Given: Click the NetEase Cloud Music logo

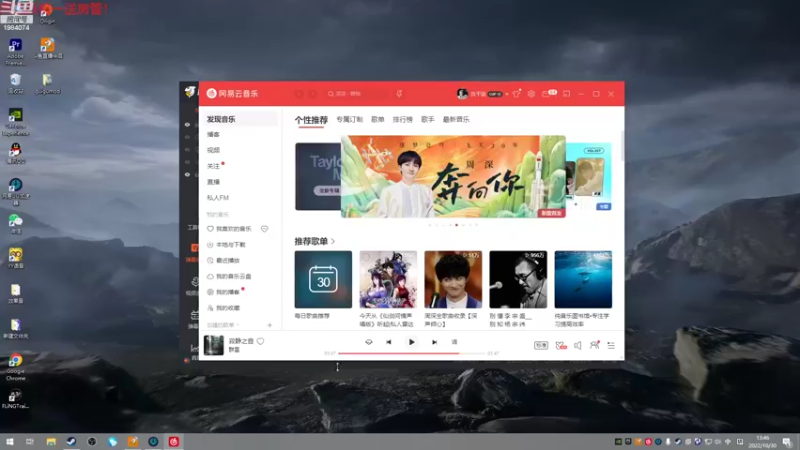Looking at the screenshot, I should tap(232, 93).
